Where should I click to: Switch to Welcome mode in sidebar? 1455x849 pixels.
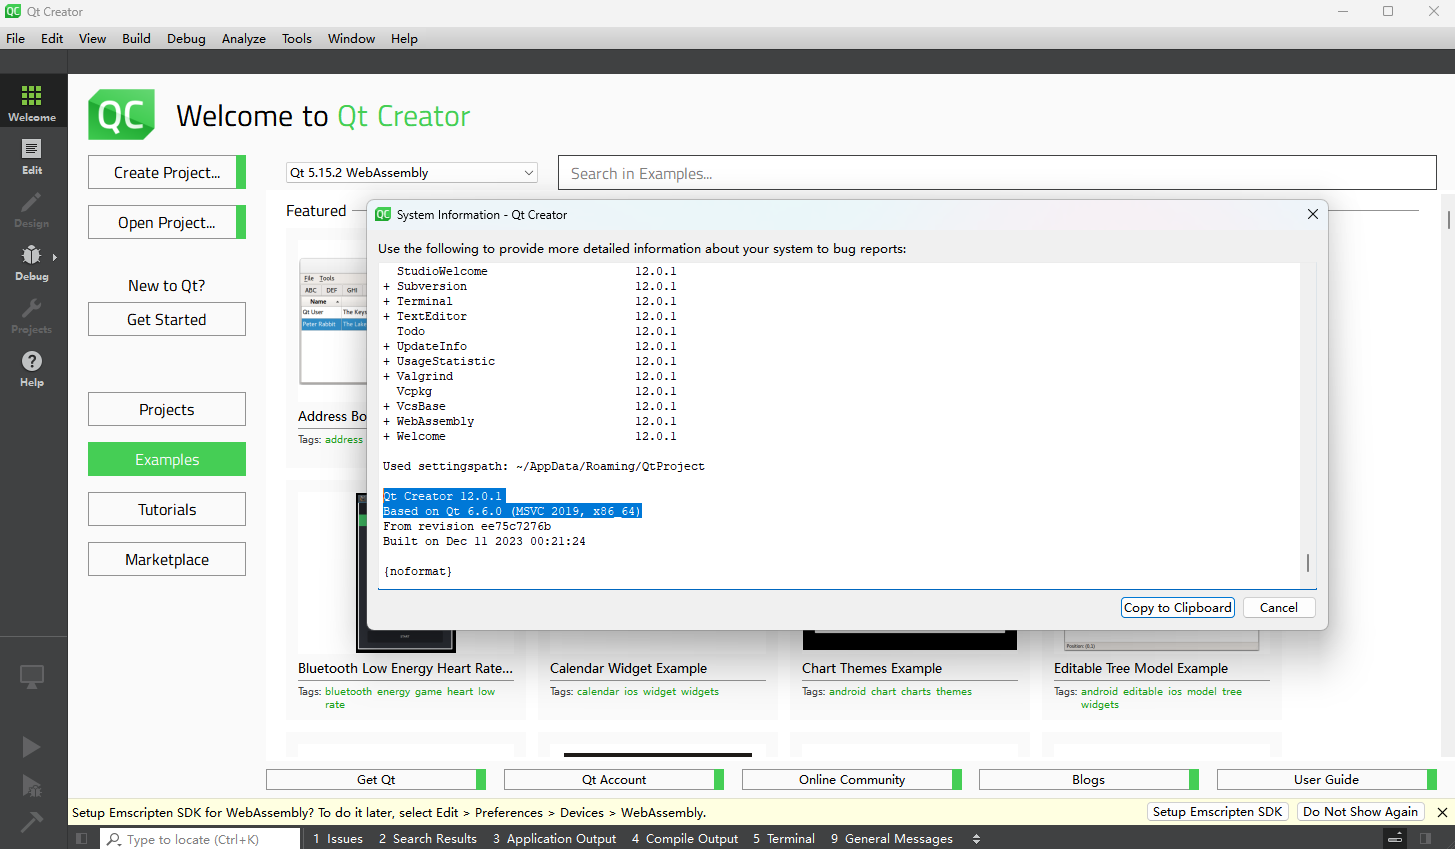coord(32,103)
